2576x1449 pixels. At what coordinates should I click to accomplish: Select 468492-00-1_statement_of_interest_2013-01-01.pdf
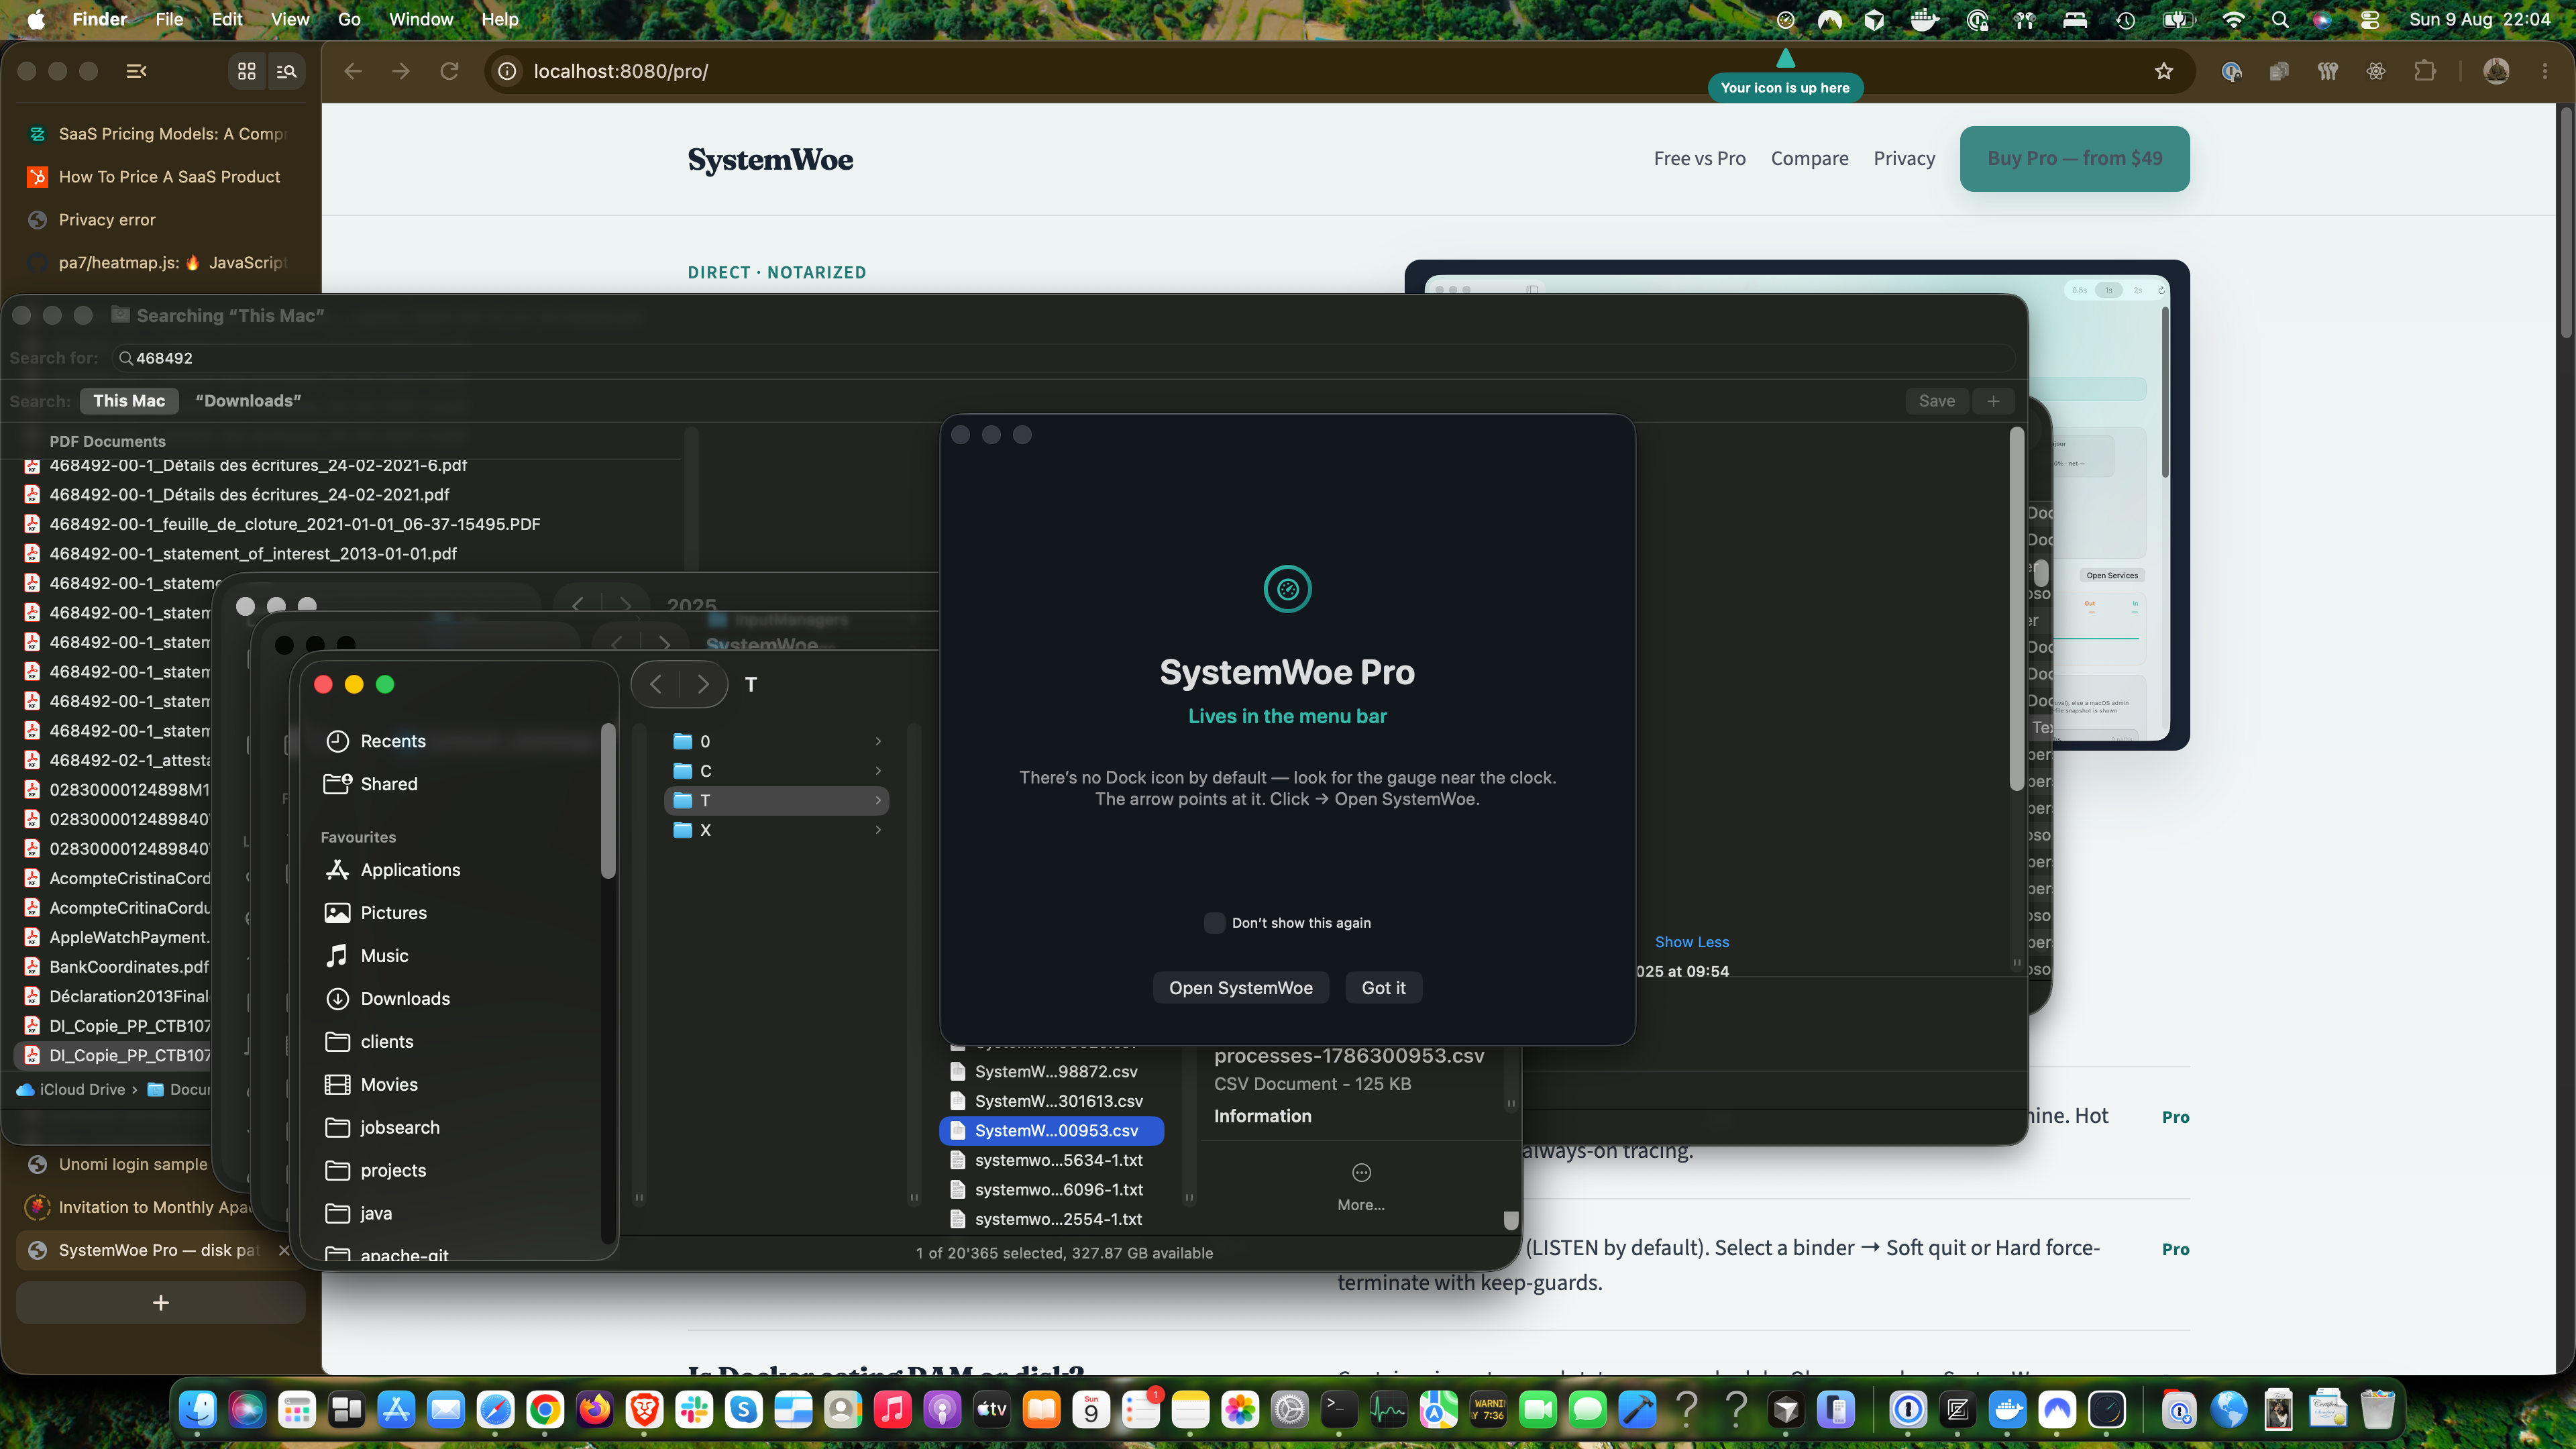pyautogui.click(x=253, y=553)
